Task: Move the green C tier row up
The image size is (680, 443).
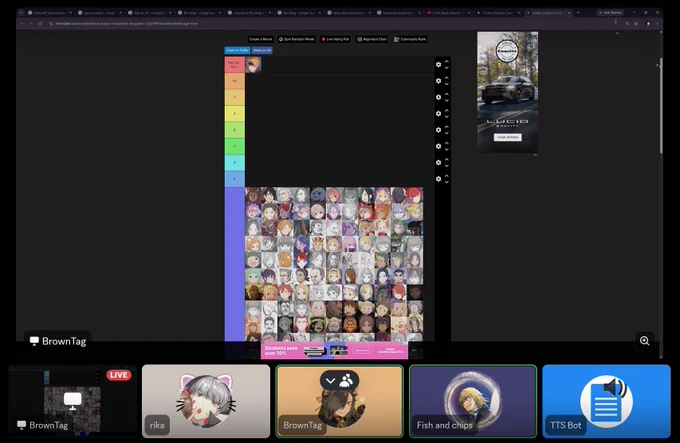Action: pyautogui.click(x=447, y=143)
